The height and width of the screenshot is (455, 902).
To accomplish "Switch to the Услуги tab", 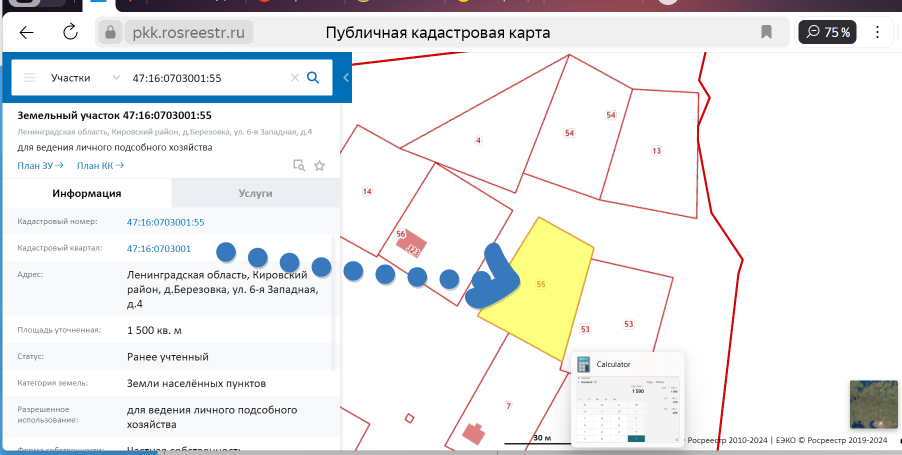I will point(255,193).
